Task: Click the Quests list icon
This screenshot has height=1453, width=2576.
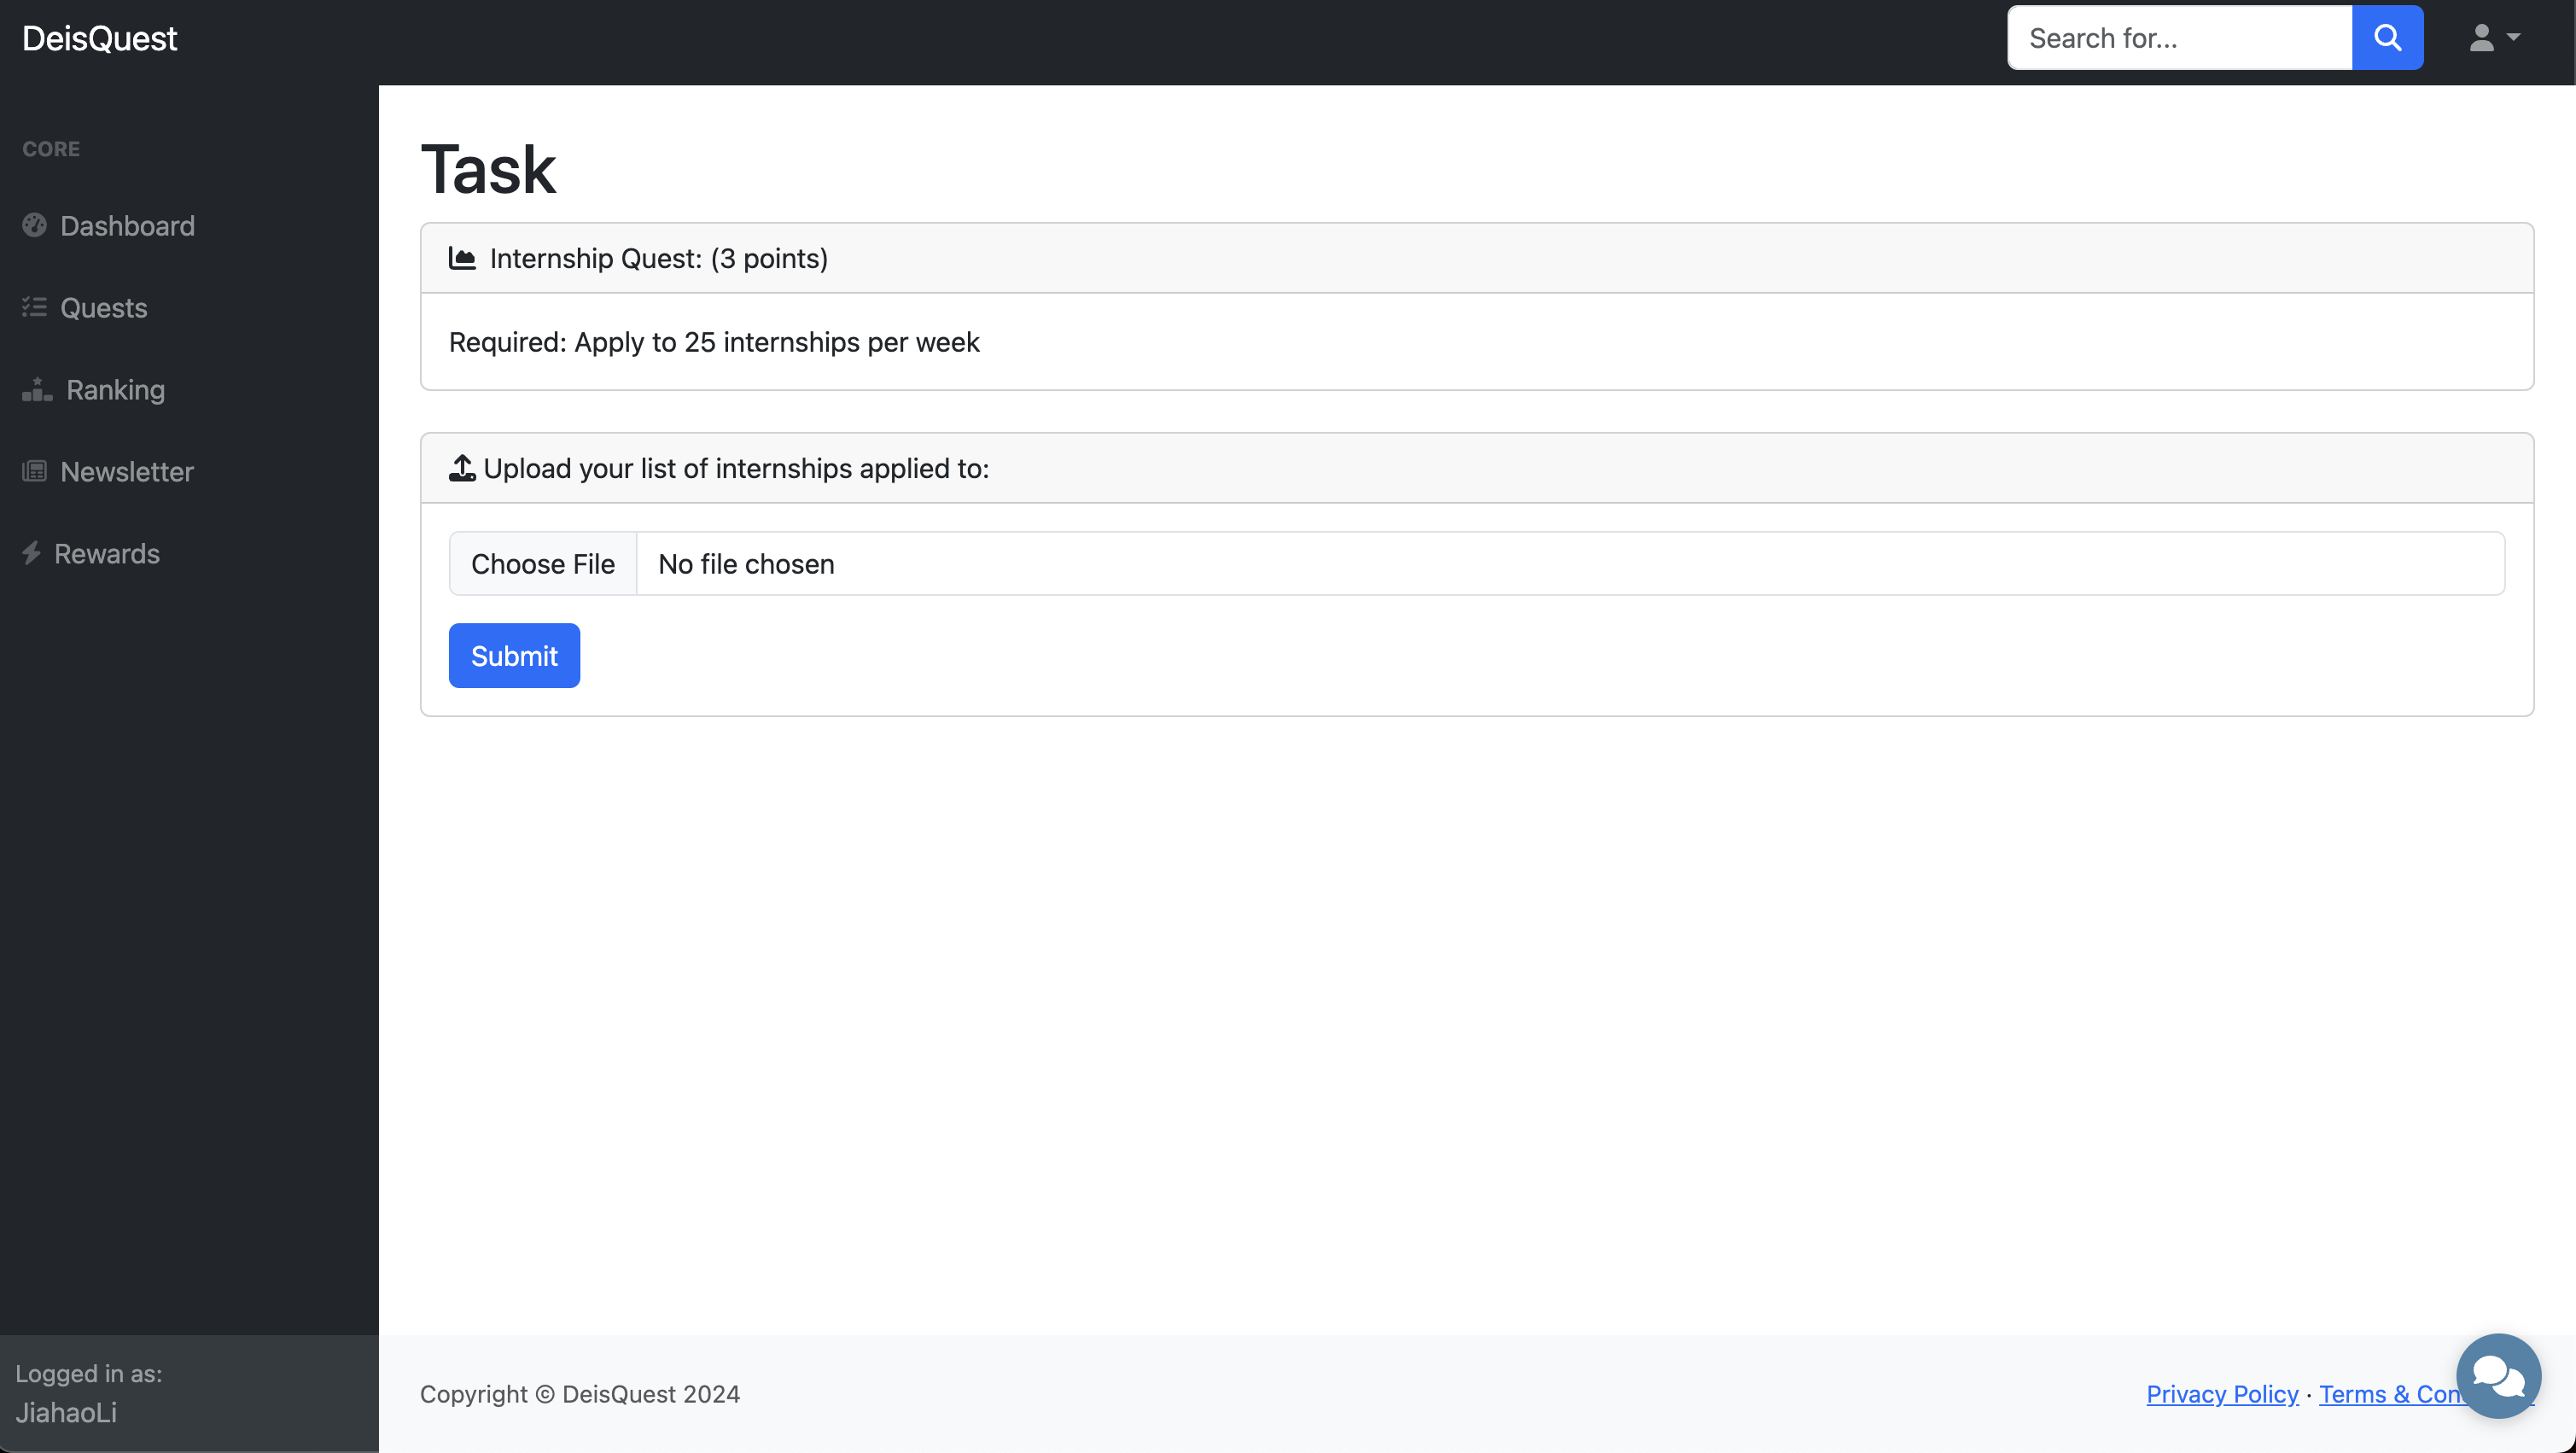Action: pos(35,307)
